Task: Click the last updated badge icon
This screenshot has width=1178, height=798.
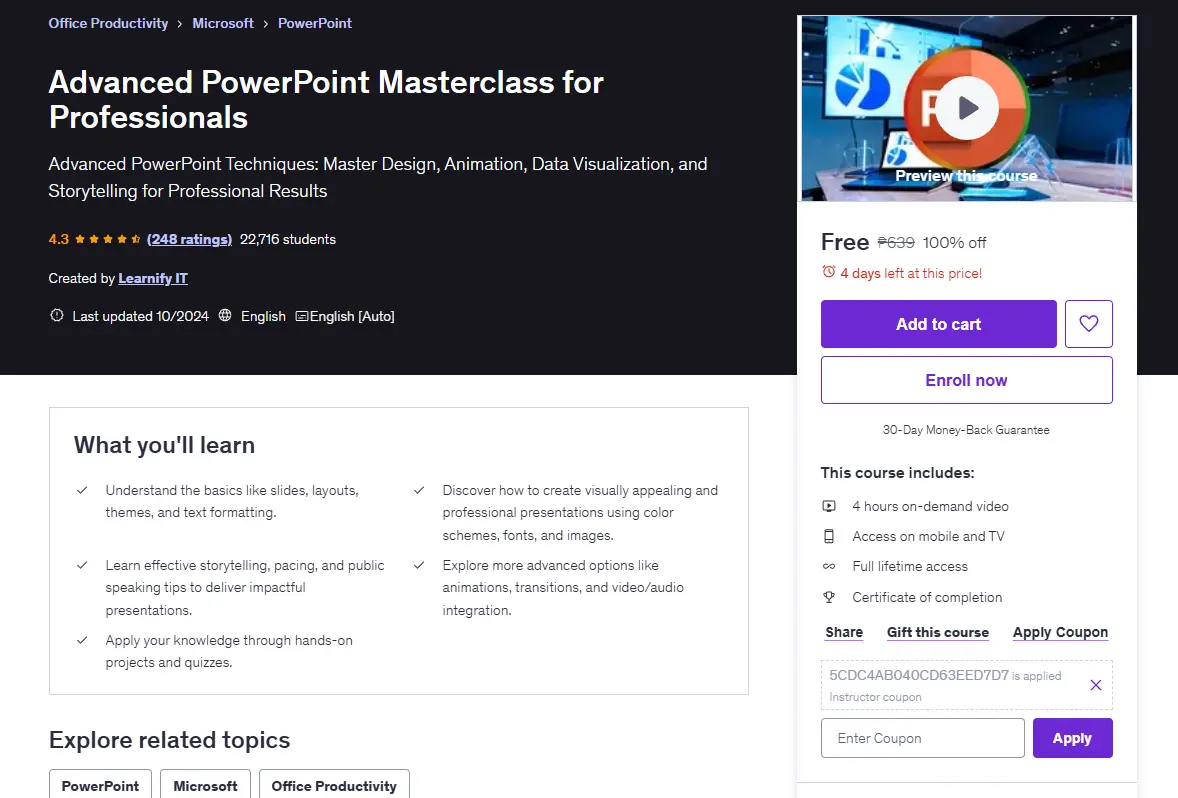Action: pyautogui.click(x=56, y=316)
